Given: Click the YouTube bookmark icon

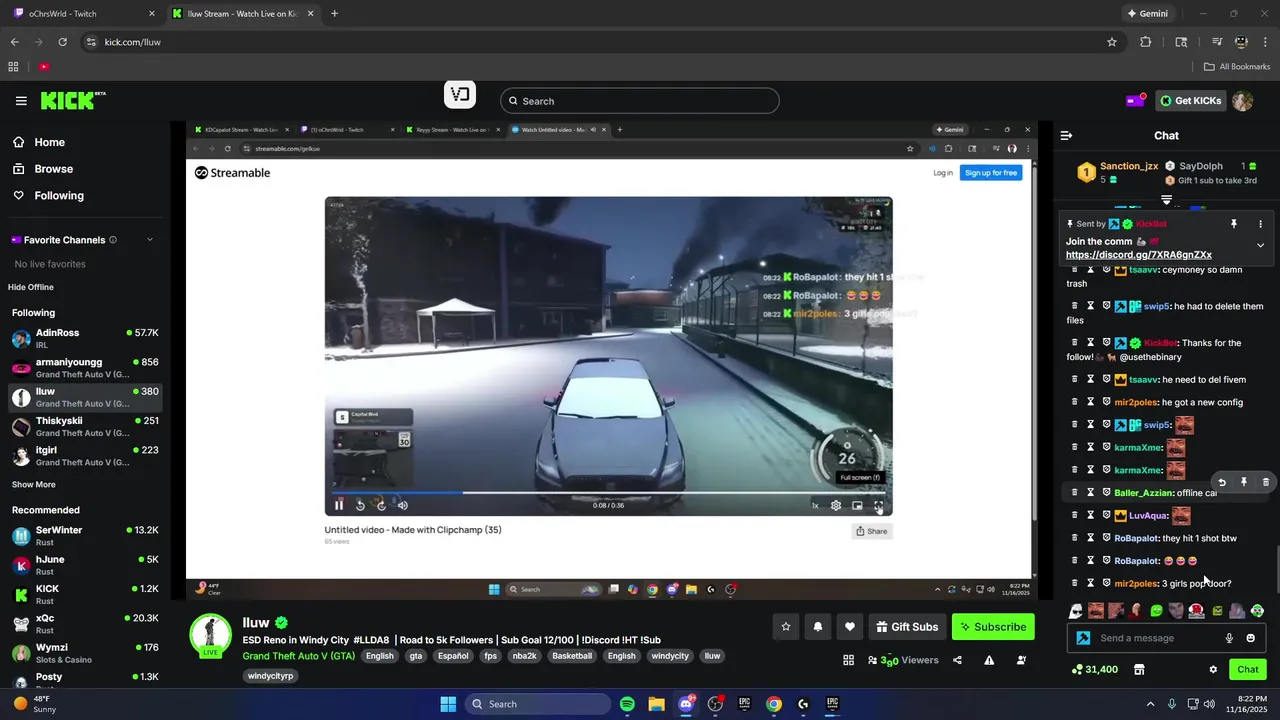Looking at the screenshot, I should tap(44, 67).
